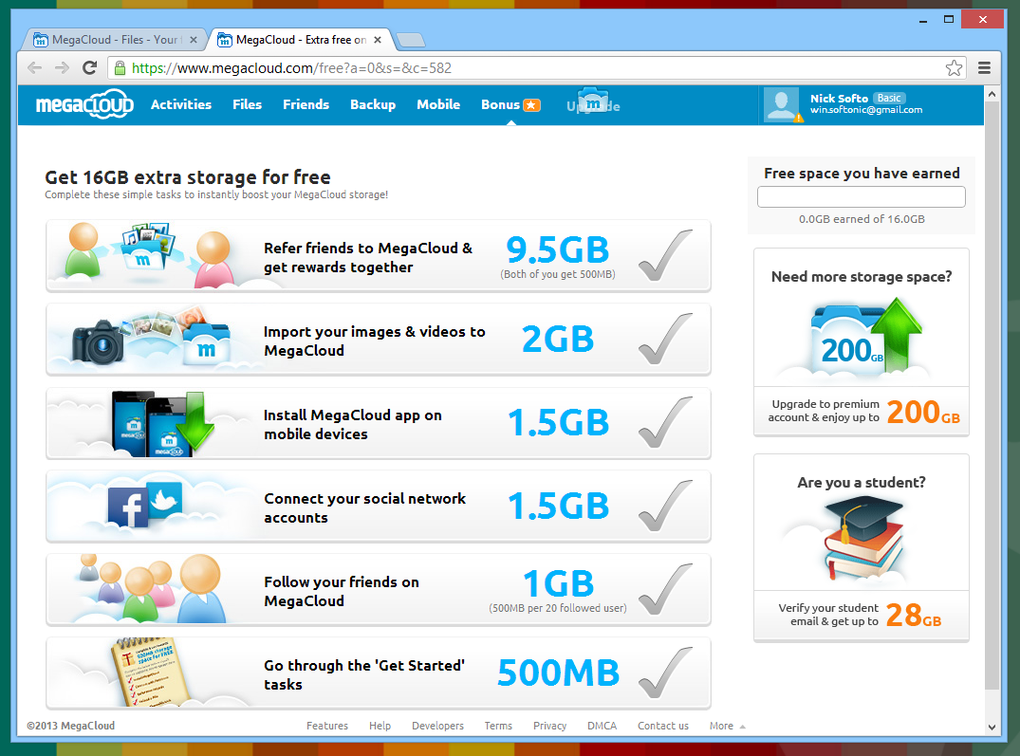Click the MegaCloud logo in header
Viewport: 1020px width, 756px height.
click(x=85, y=104)
